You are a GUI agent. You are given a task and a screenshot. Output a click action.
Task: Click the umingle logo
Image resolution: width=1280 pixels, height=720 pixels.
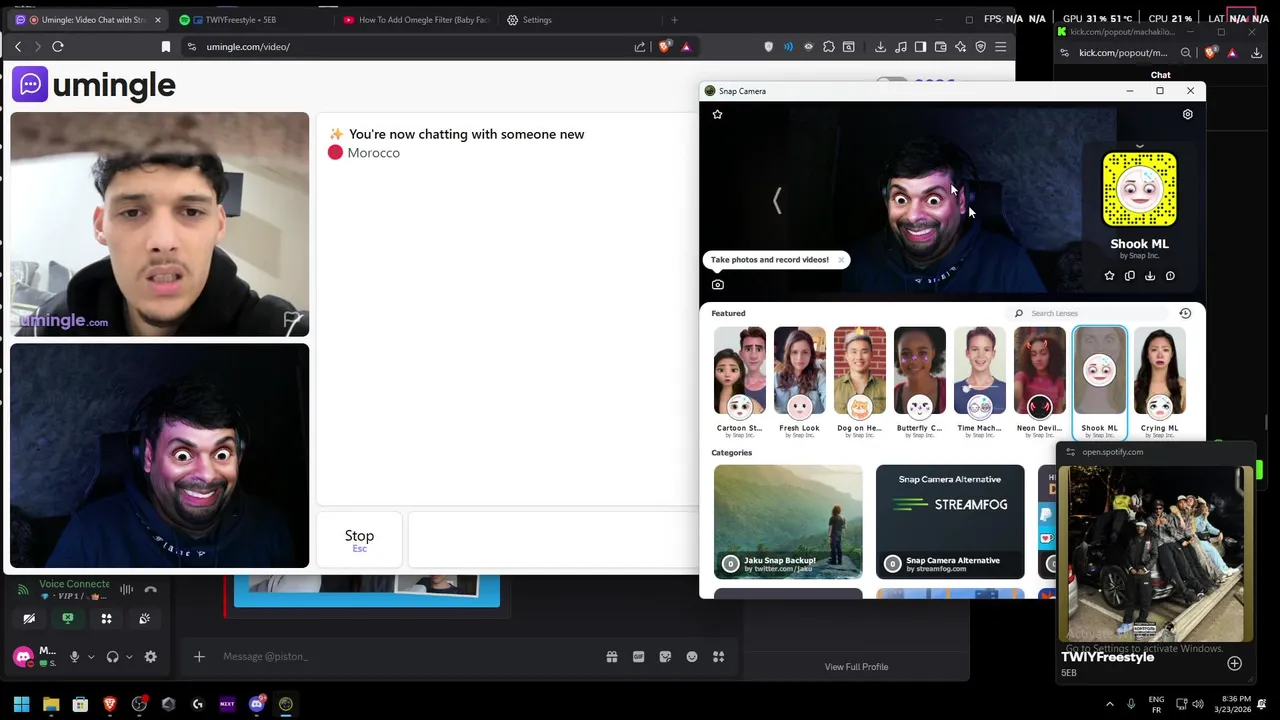(94, 86)
